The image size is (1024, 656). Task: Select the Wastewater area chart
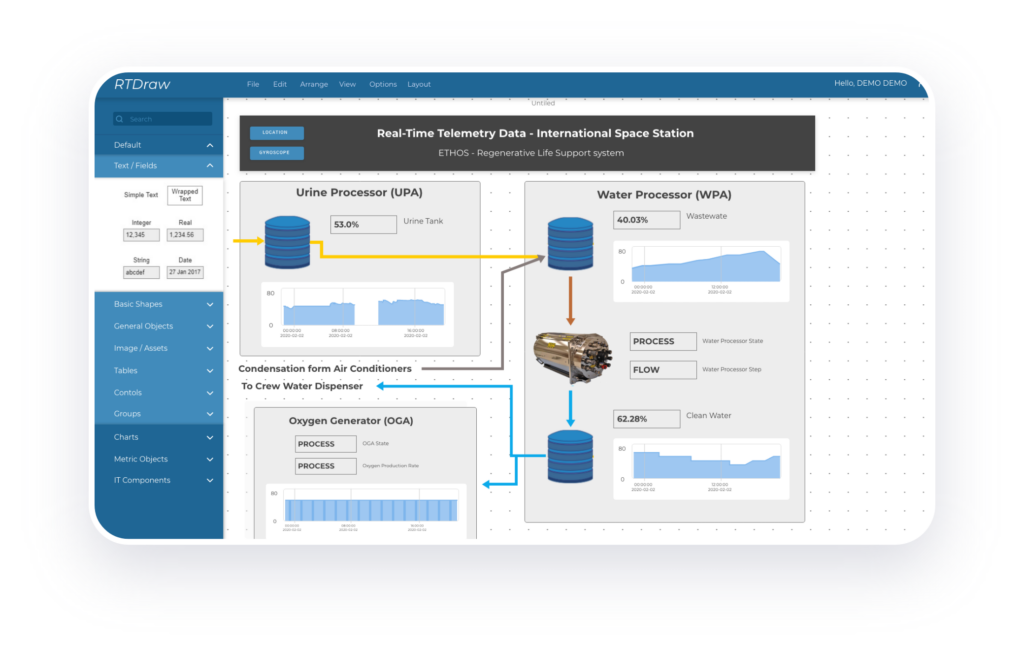pyautogui.click(x=701, y=271)
